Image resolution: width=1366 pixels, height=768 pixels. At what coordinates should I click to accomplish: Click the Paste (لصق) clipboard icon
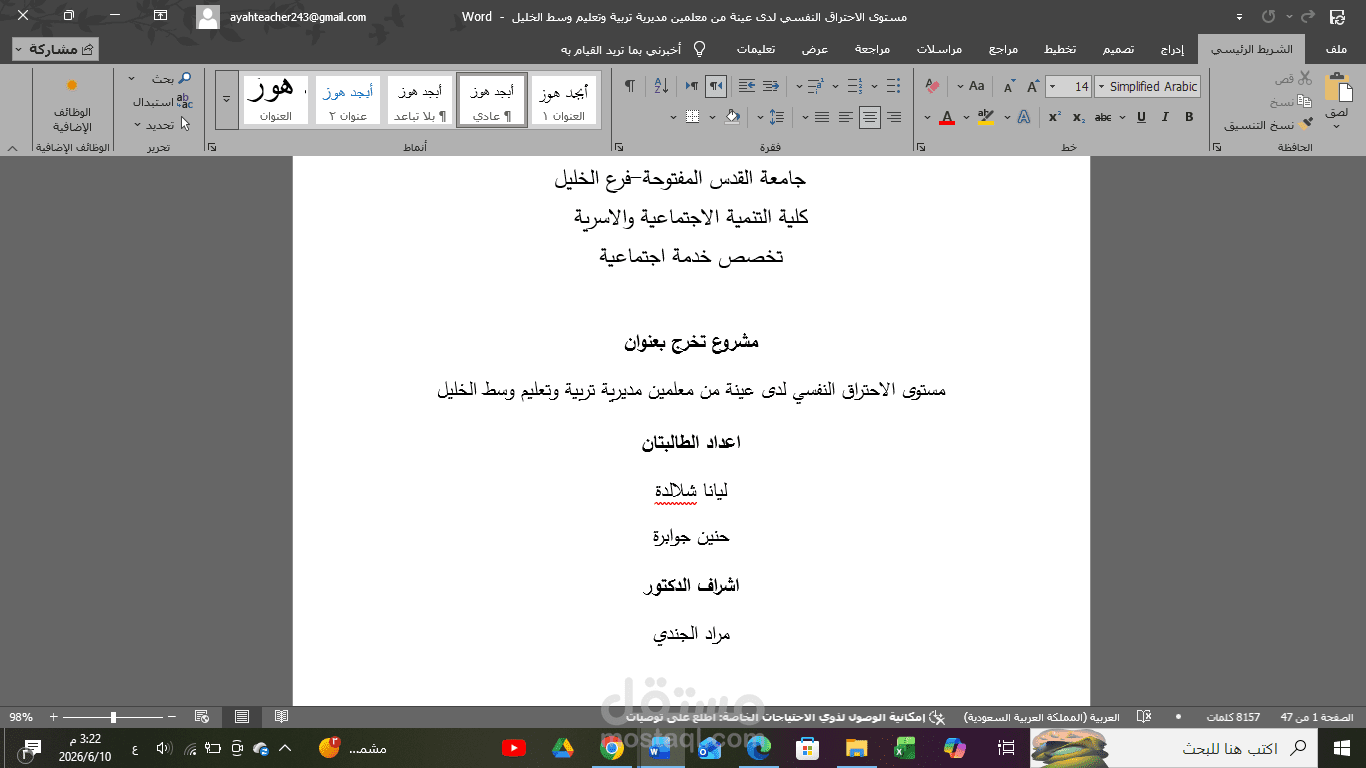pyautogui.click(x=1337, y=88)
